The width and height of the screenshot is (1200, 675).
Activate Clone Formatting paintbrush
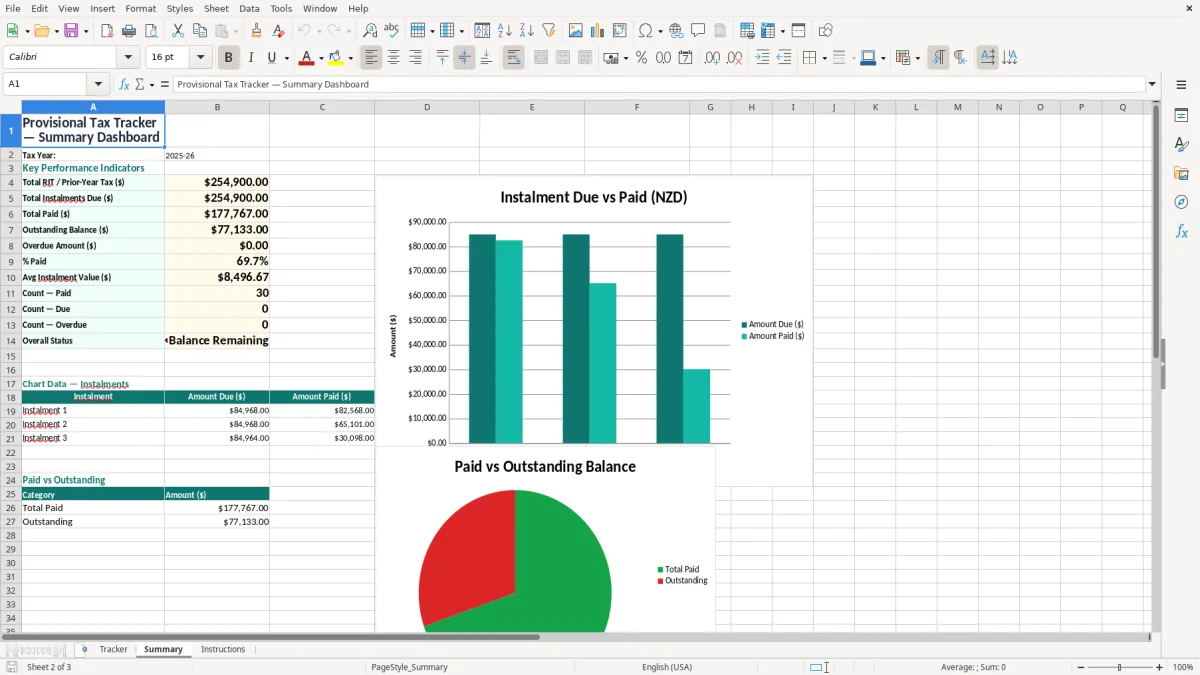pyautogui.click(x=256, y=31)
